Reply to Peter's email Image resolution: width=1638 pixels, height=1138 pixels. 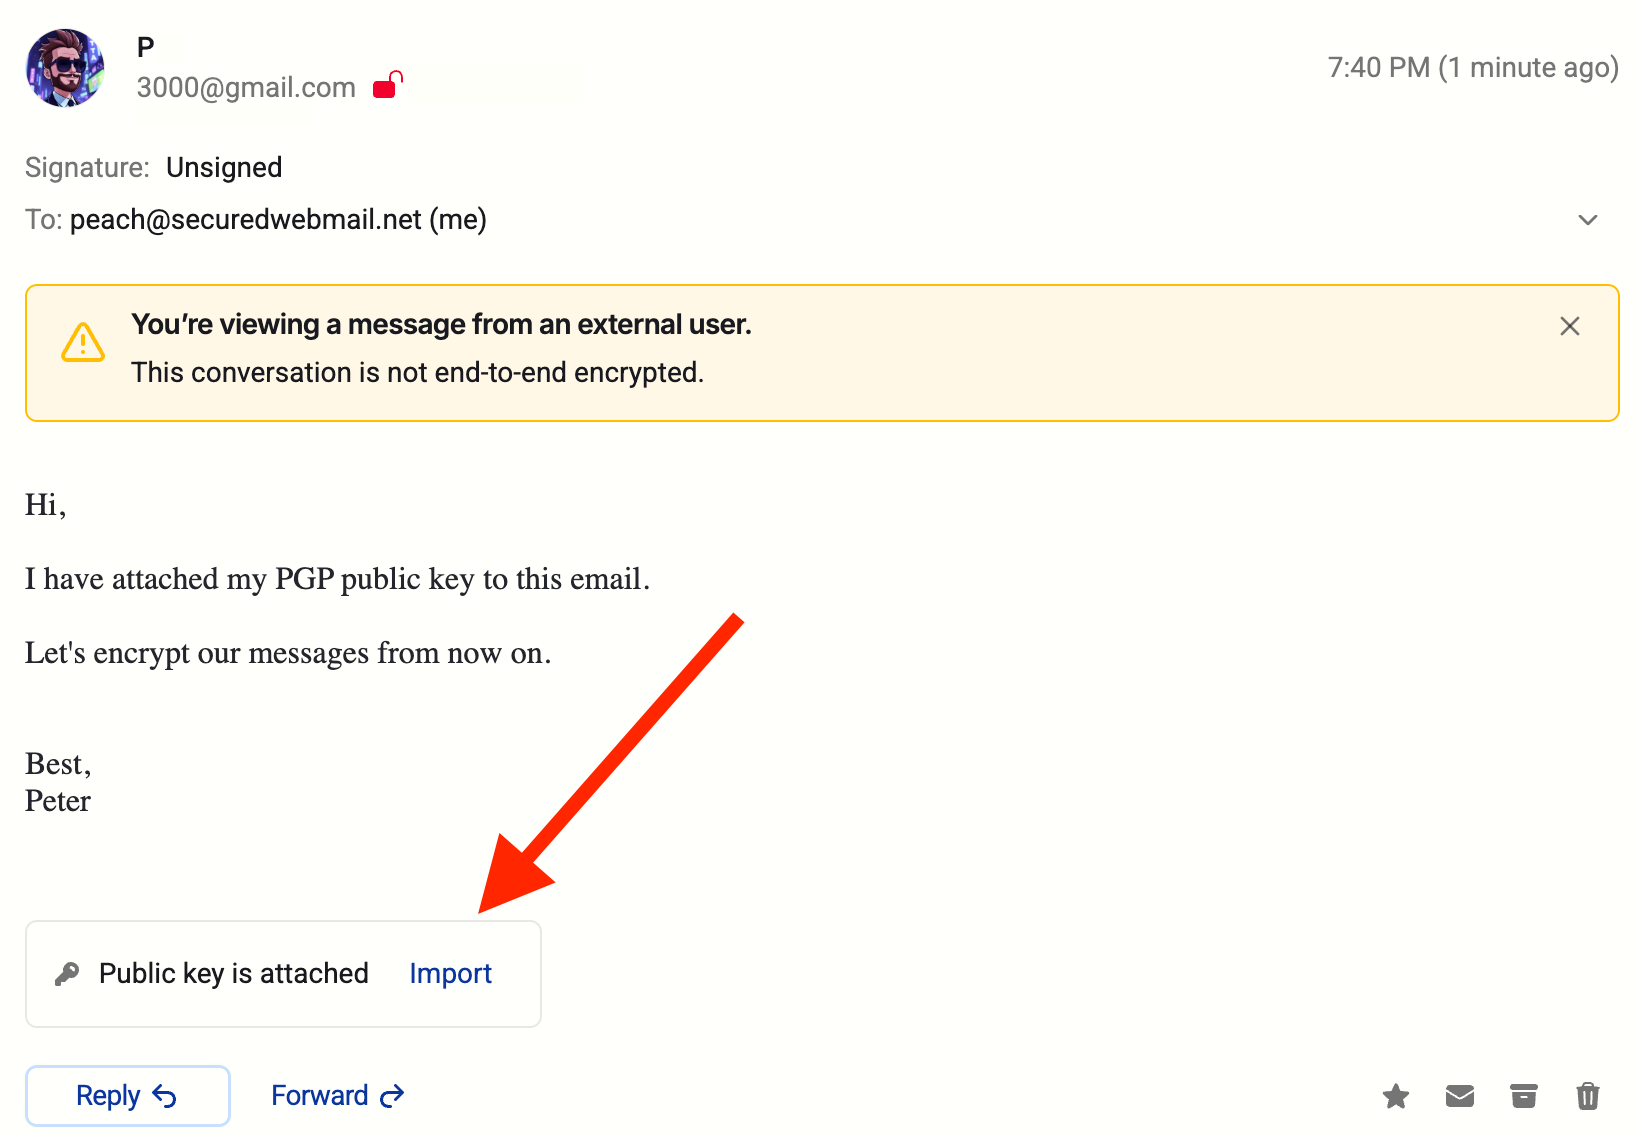click(127, 1096)
